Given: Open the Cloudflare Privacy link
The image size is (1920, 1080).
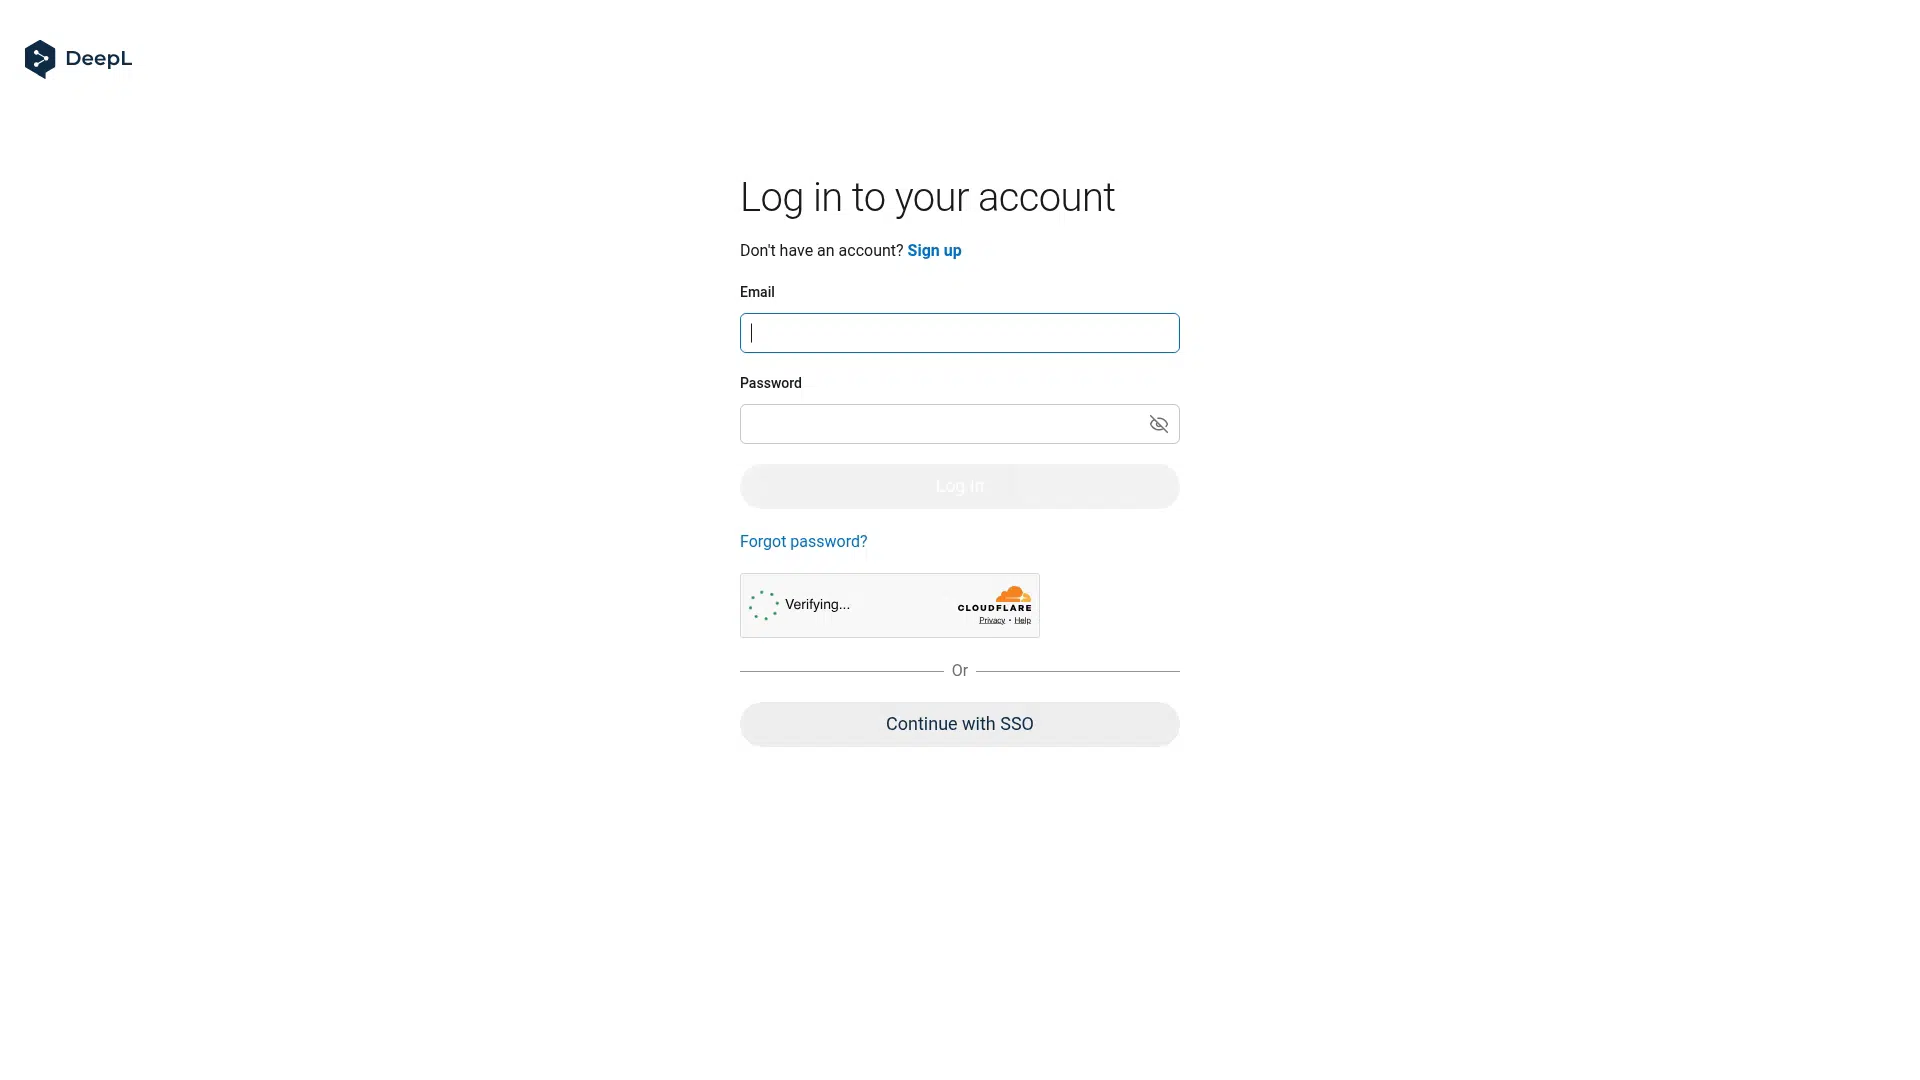Looking at the screenshot, I should coord(992,620).
